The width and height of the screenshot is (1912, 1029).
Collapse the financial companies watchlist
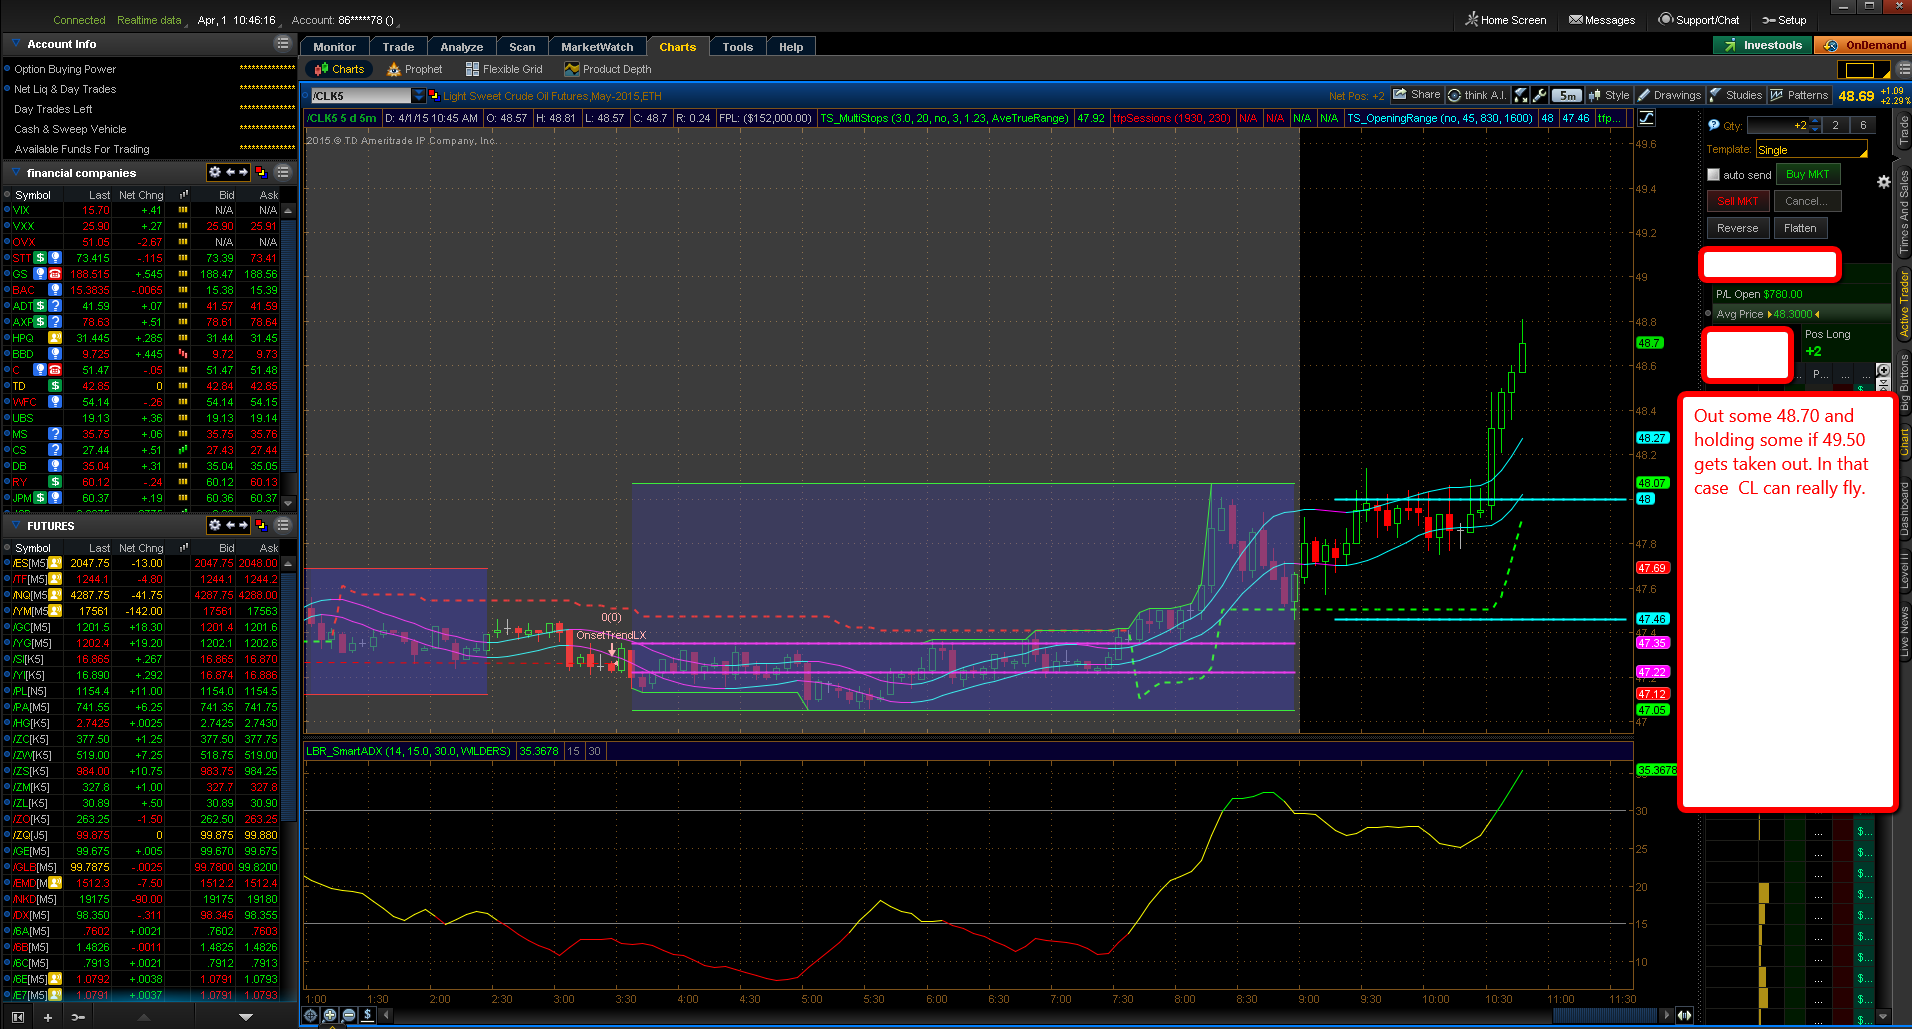coord(16,173)
